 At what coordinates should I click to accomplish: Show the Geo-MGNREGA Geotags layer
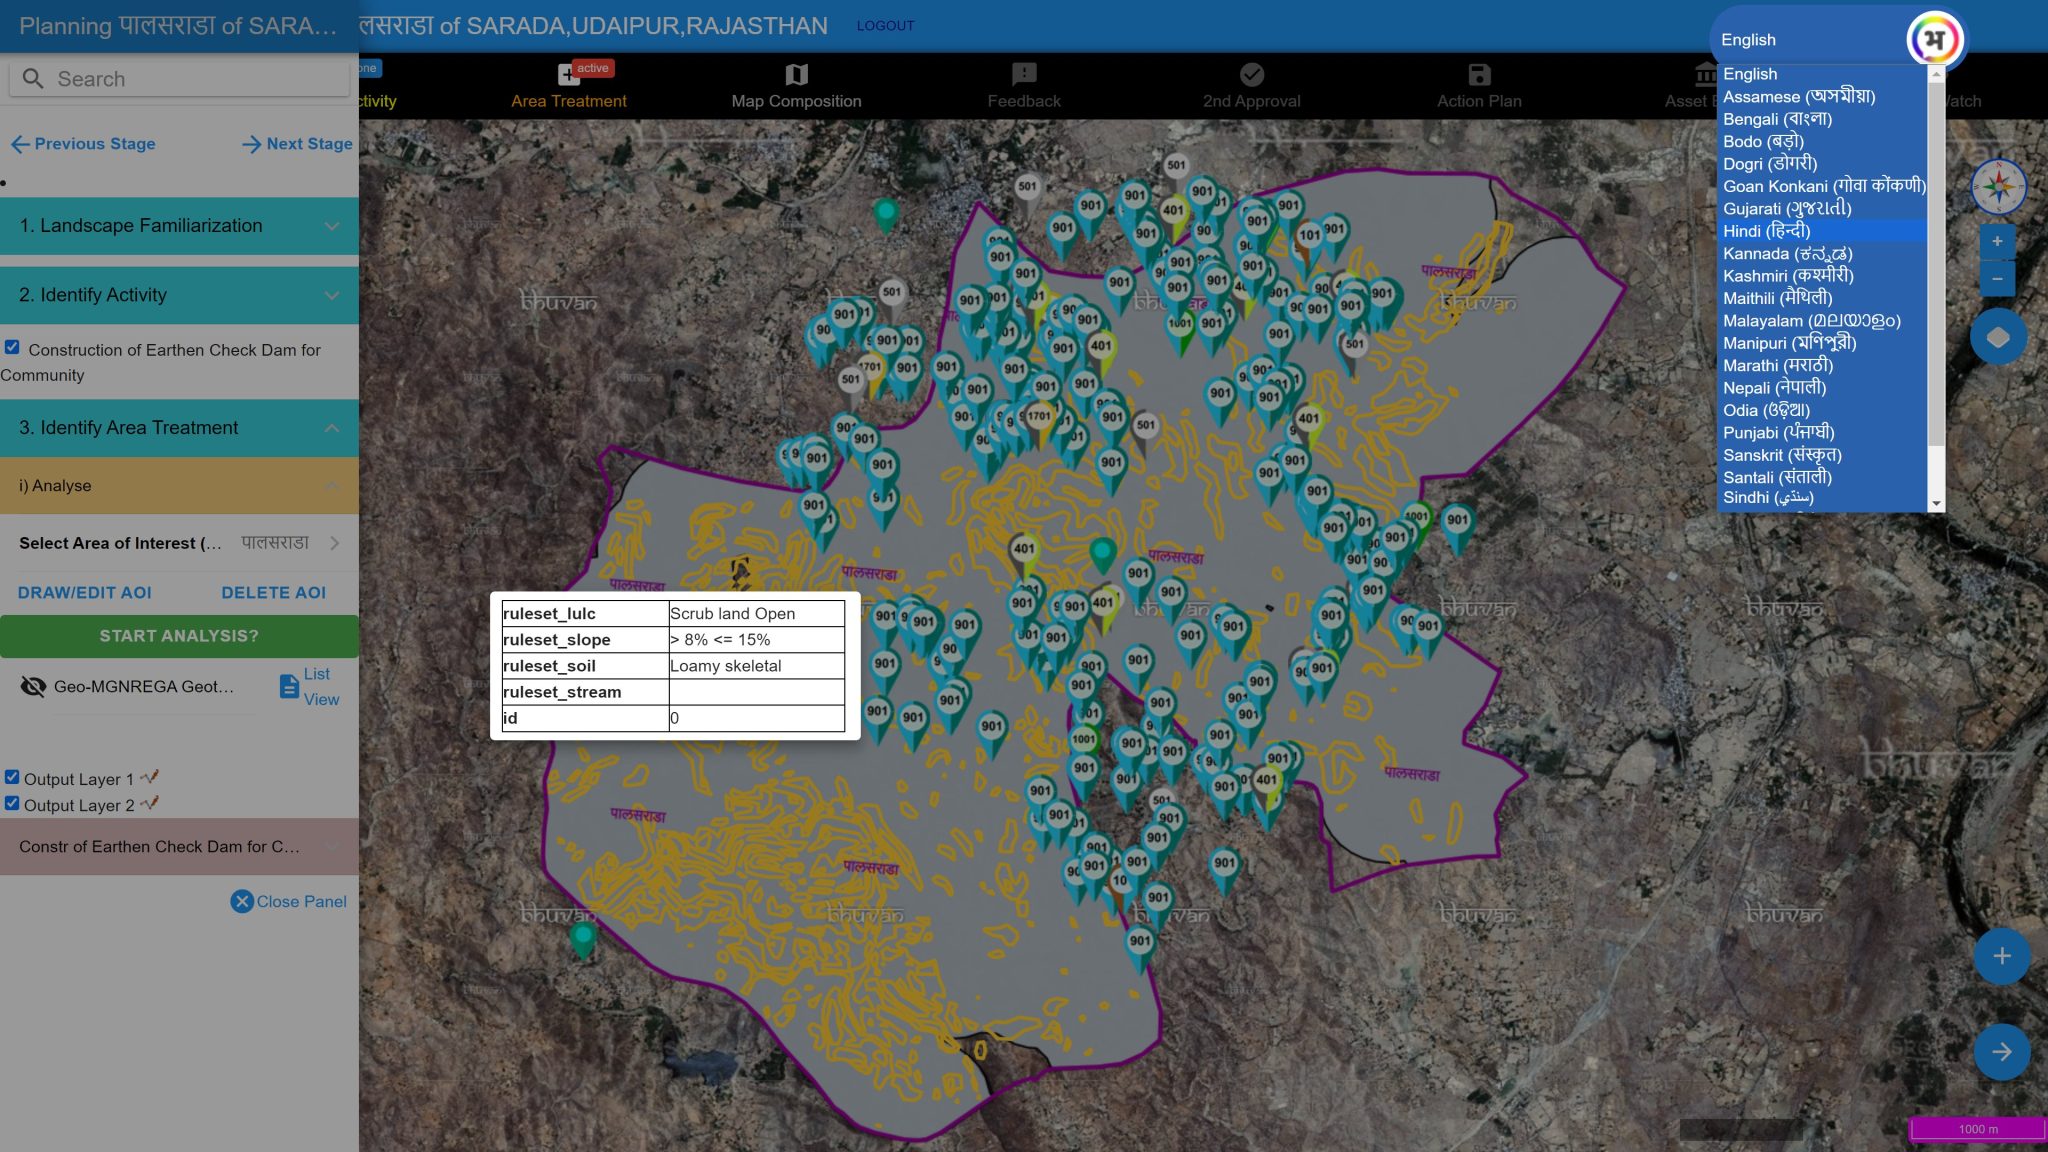[x=34, y=686]
